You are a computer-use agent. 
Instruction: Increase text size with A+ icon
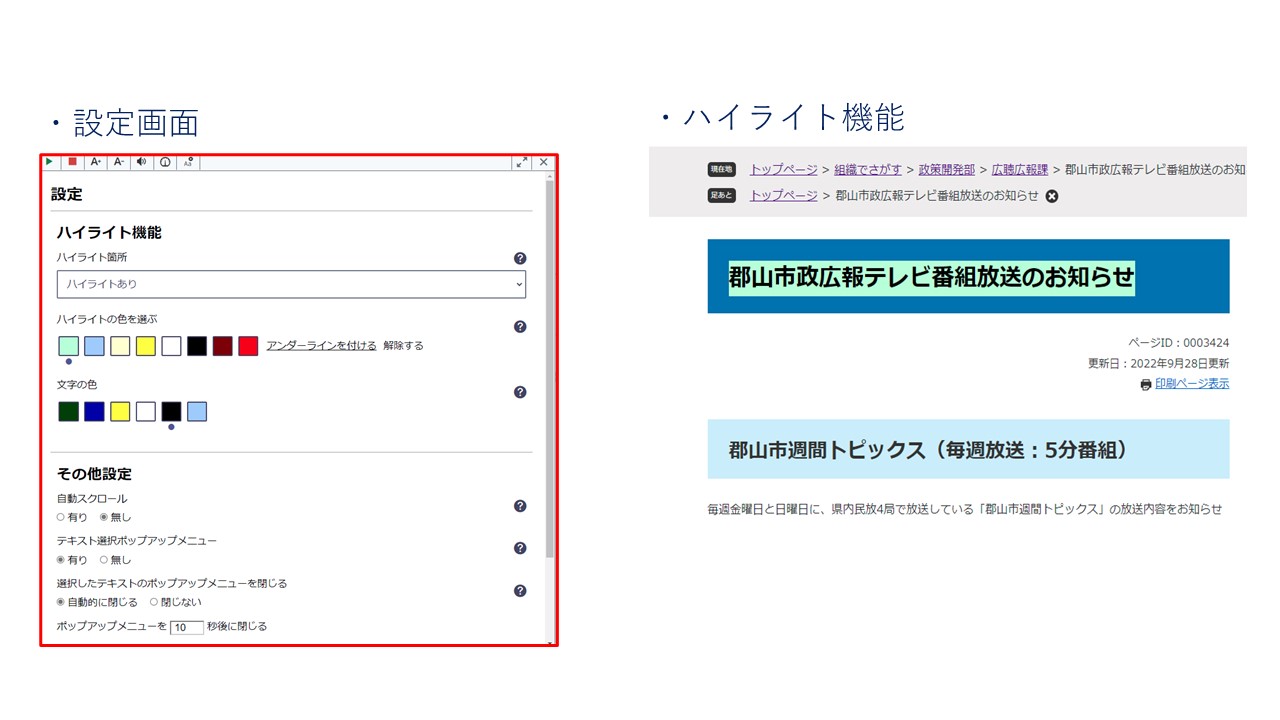click(96, 162)
